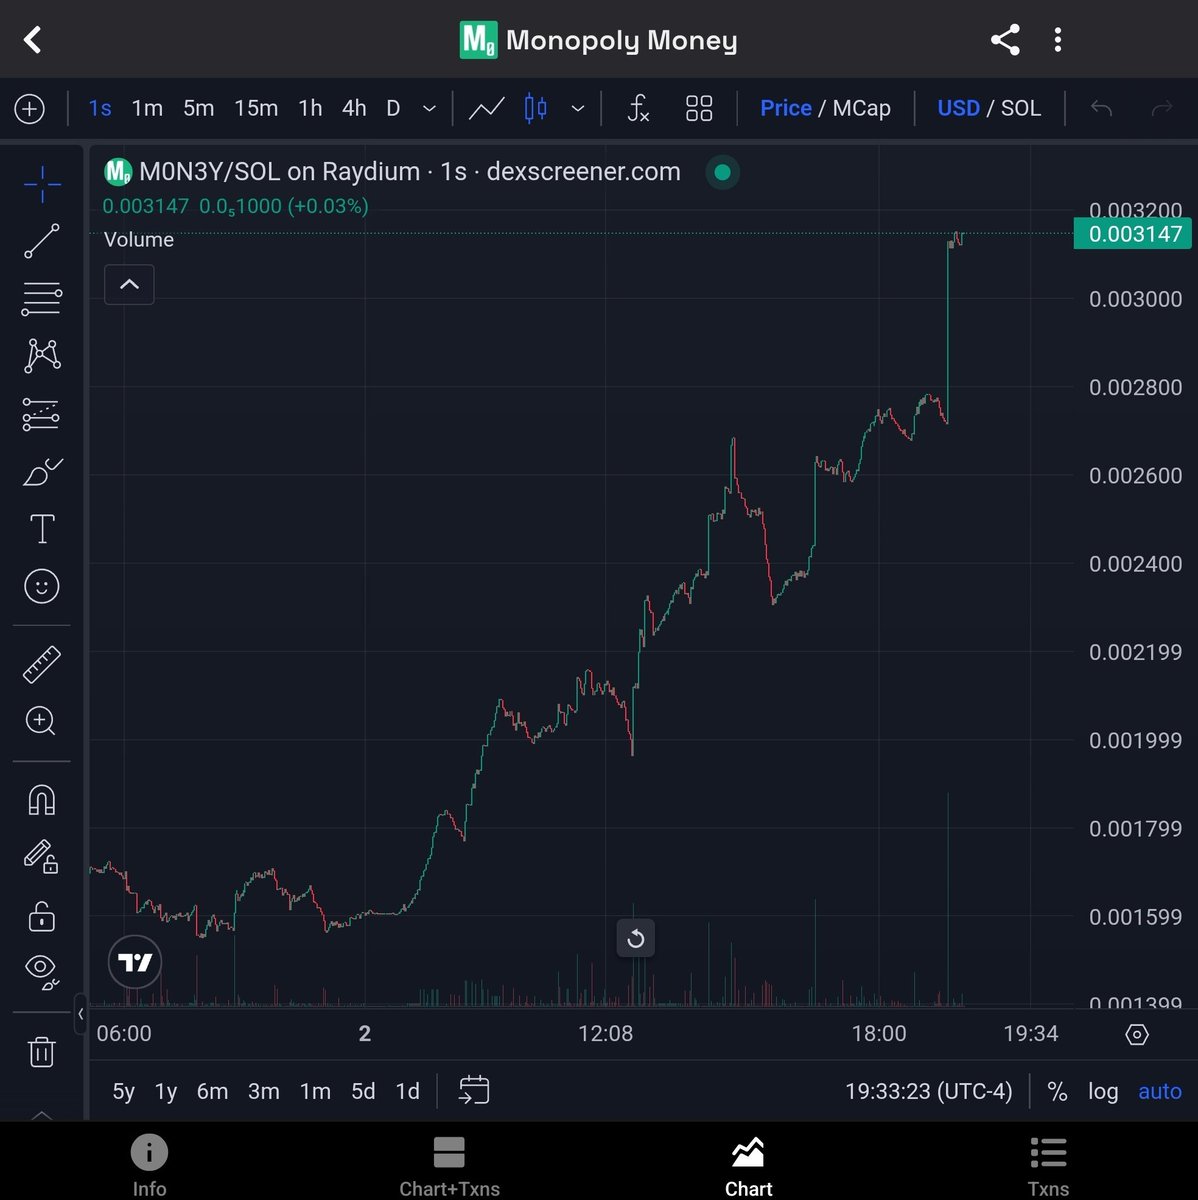Screen dimensions: 1198x1200
Task: Collapse the drawing toolbar side arrow
Action: pos(81,1014)
